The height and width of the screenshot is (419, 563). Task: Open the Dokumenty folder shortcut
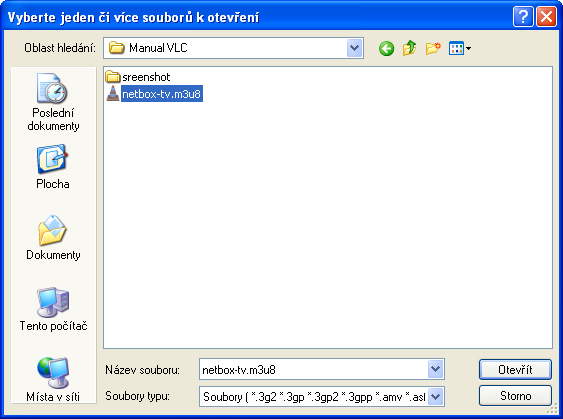pos(53,238)
